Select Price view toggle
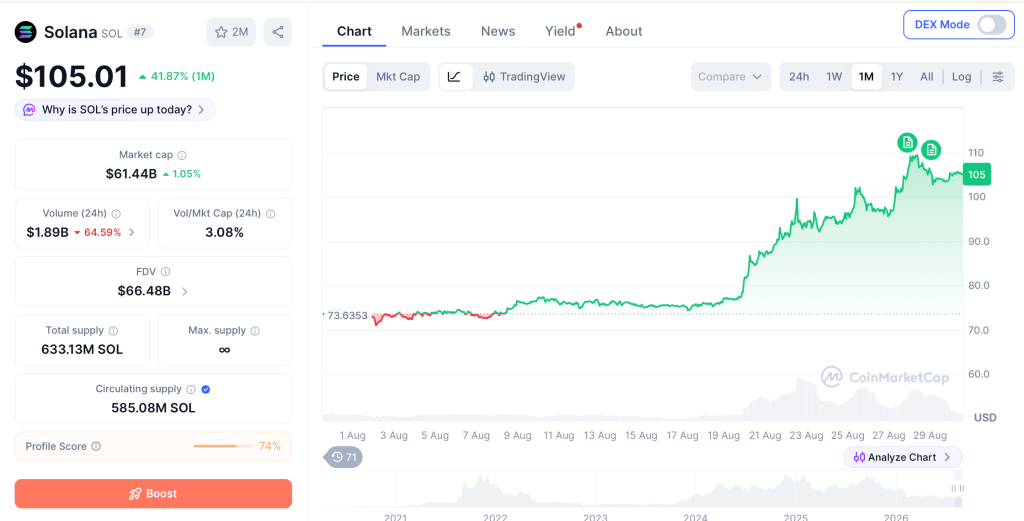Image resolution: width=1024 pixels, height=521 pixels. click(345, 76)
